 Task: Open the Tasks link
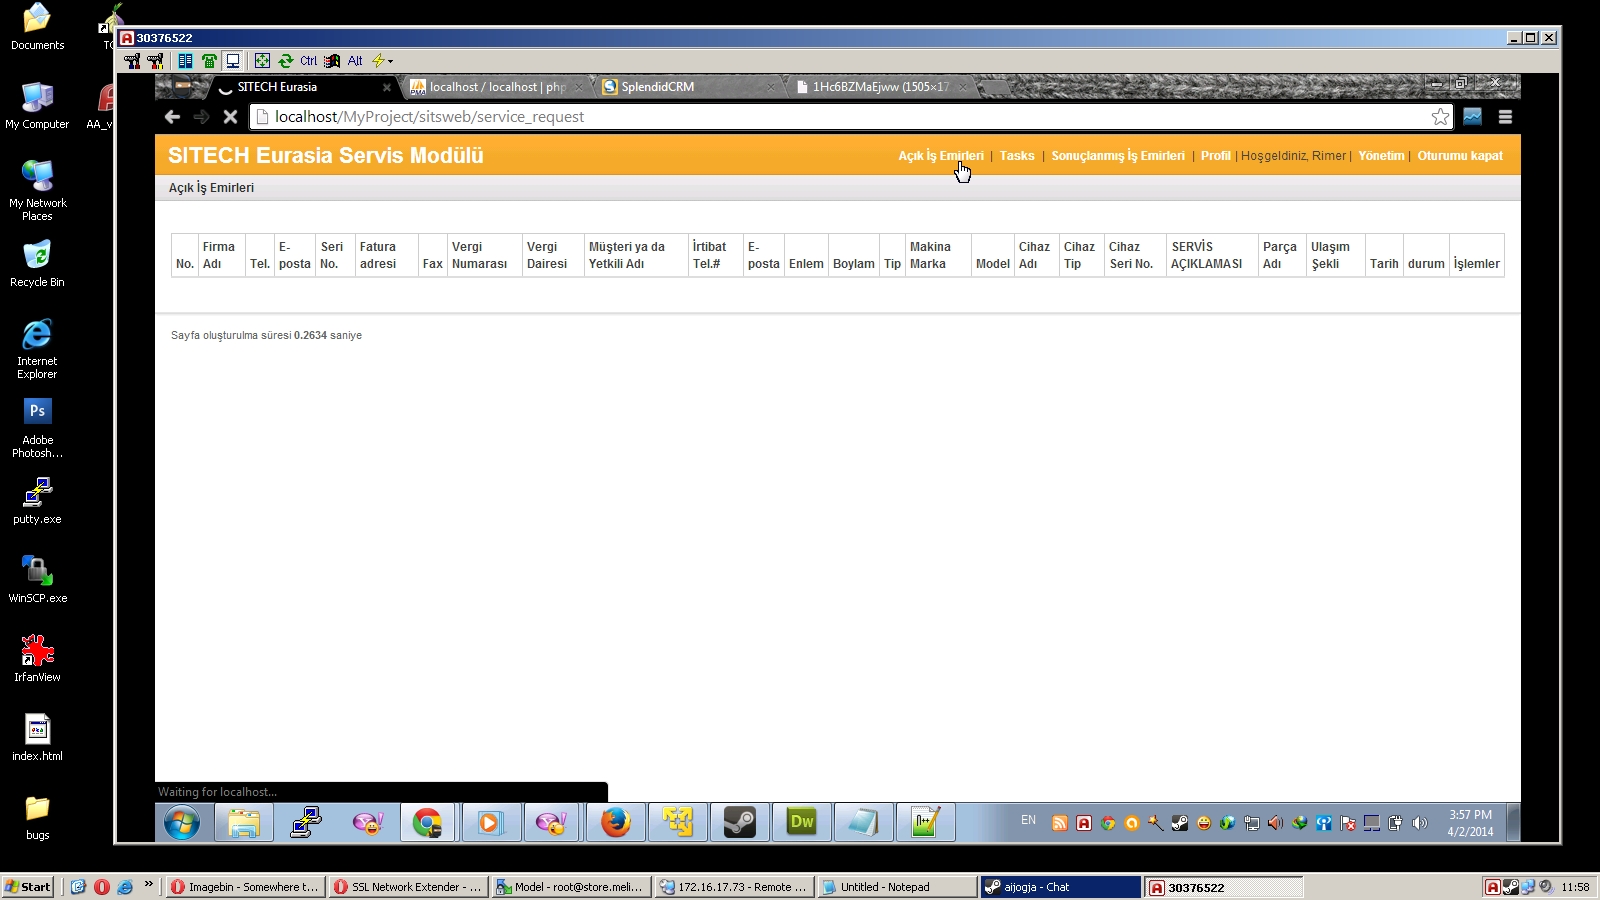coord(1017,156)
